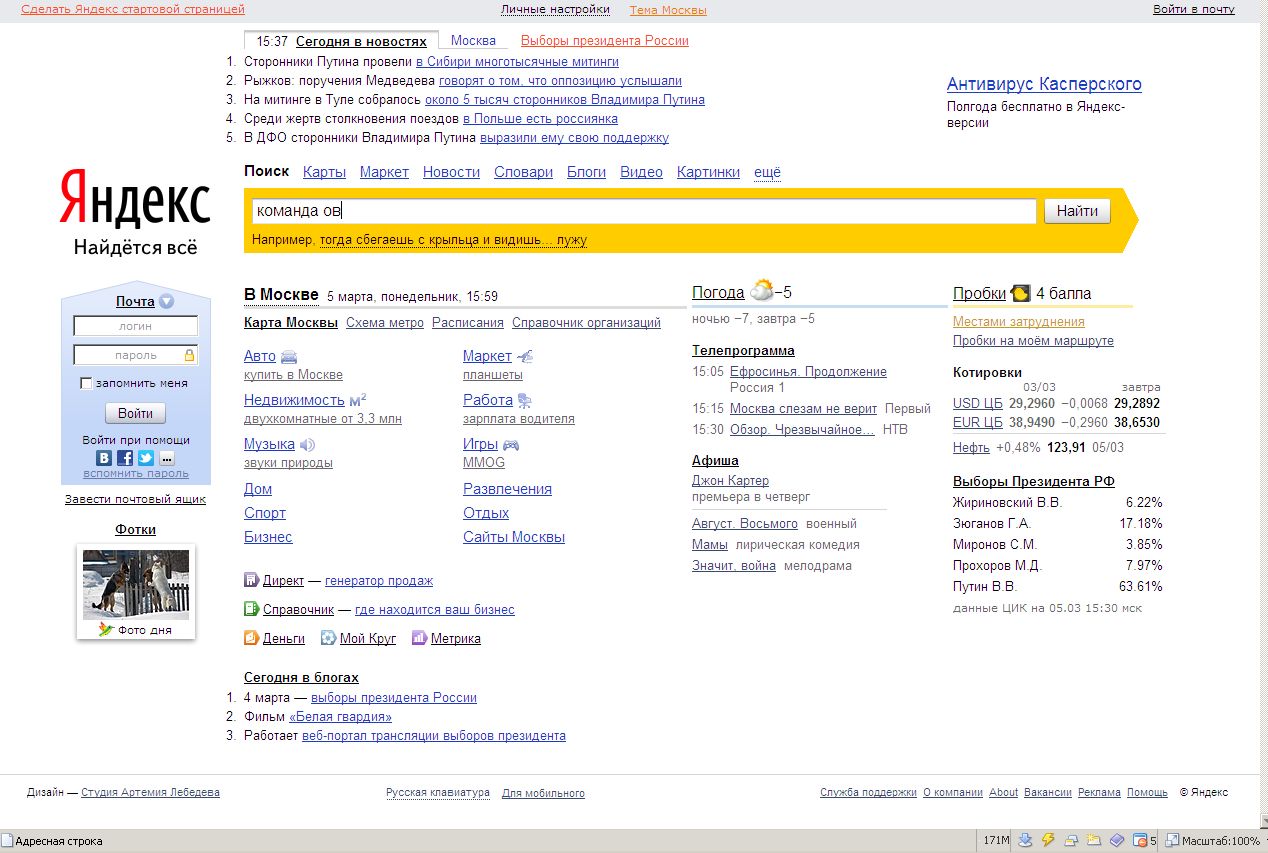Open downloads arrow icon in status bar
1268x853 pixels.
[1025, 840]
